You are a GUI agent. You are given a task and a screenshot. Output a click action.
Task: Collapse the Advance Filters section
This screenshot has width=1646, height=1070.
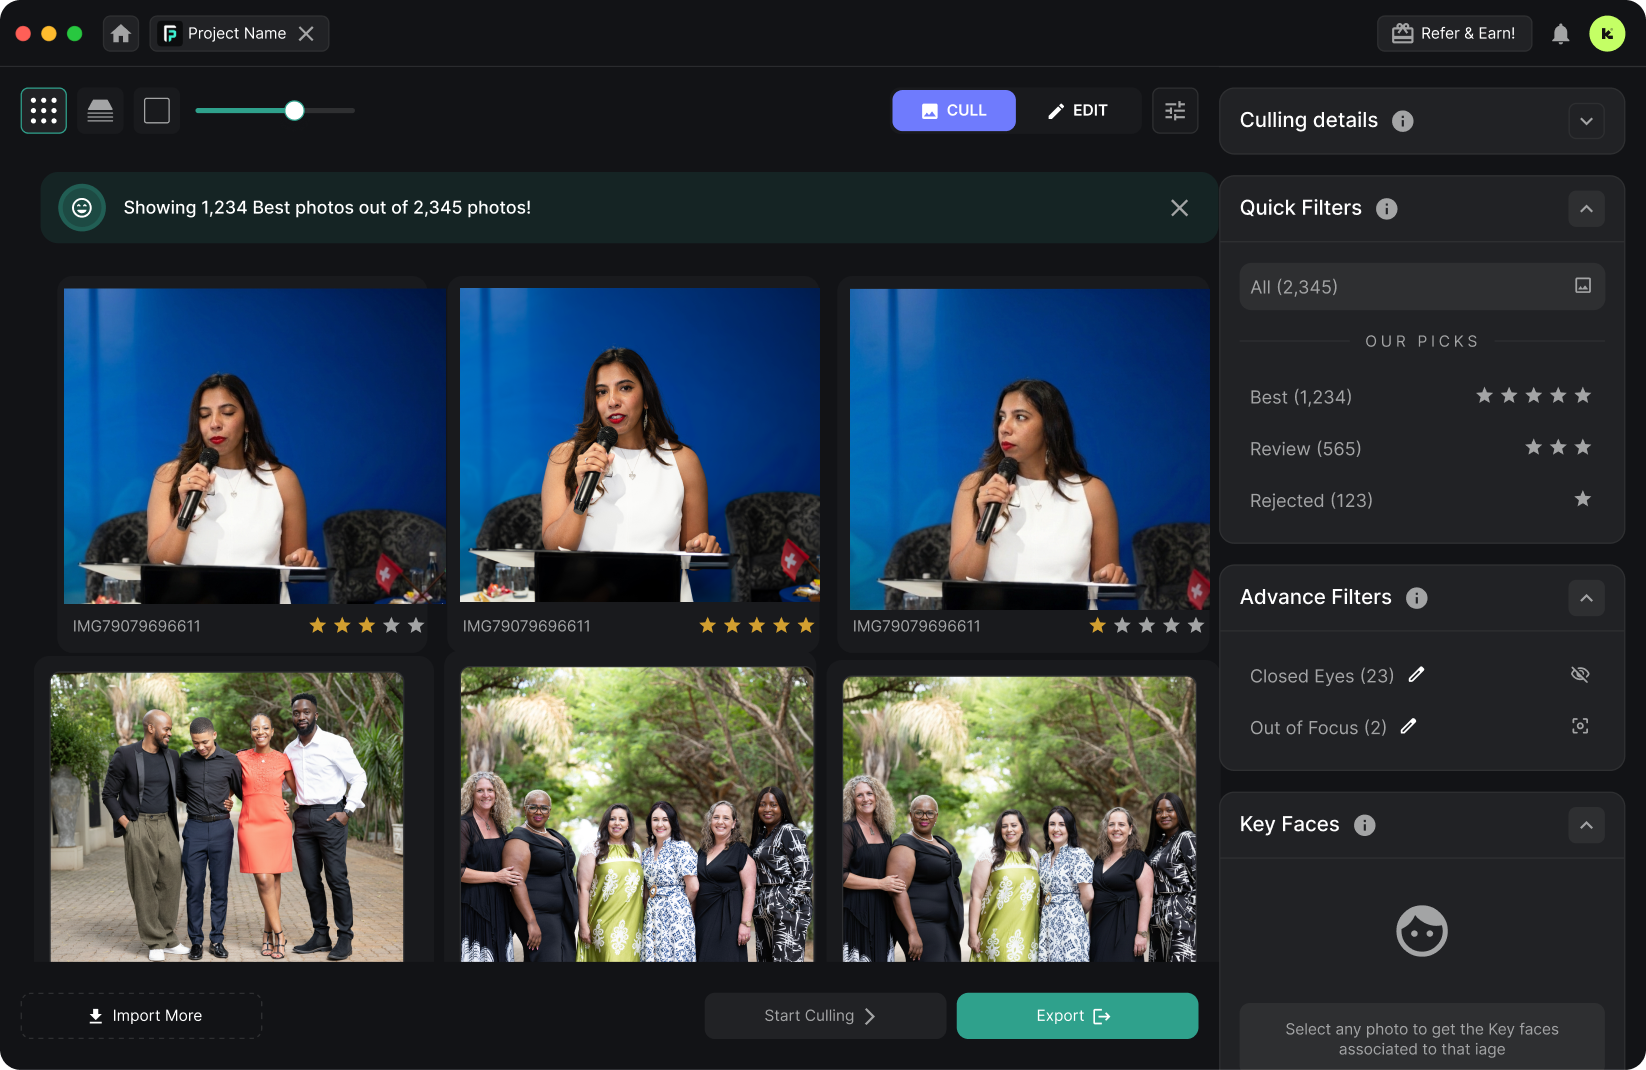[1586, 598]
